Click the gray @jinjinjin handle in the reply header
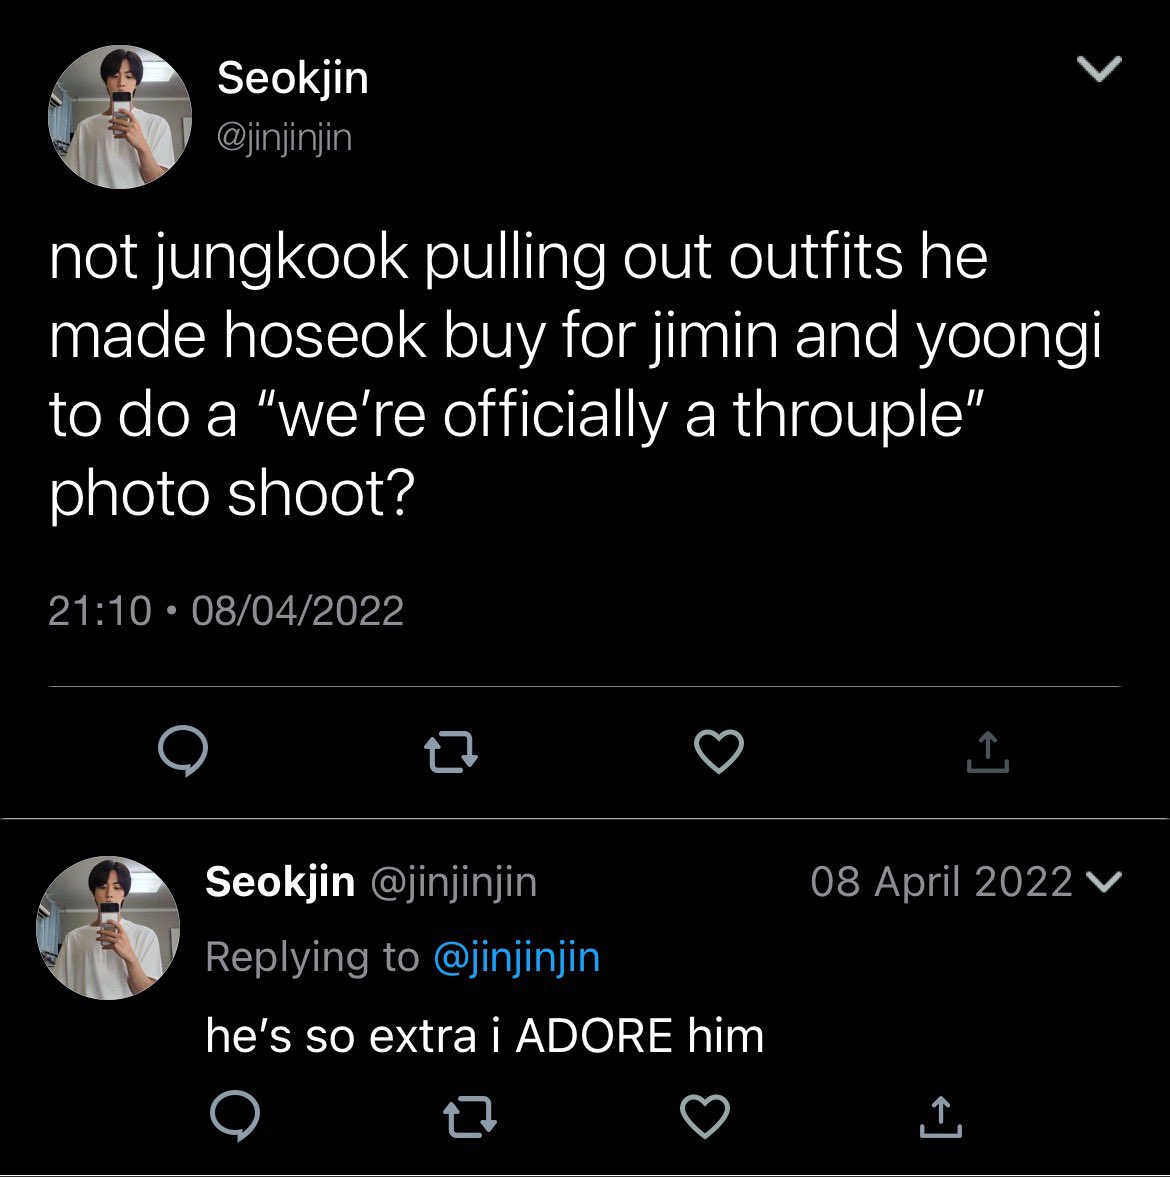This screenshot has height=1177, width=1170. click(x=454, y=882)
